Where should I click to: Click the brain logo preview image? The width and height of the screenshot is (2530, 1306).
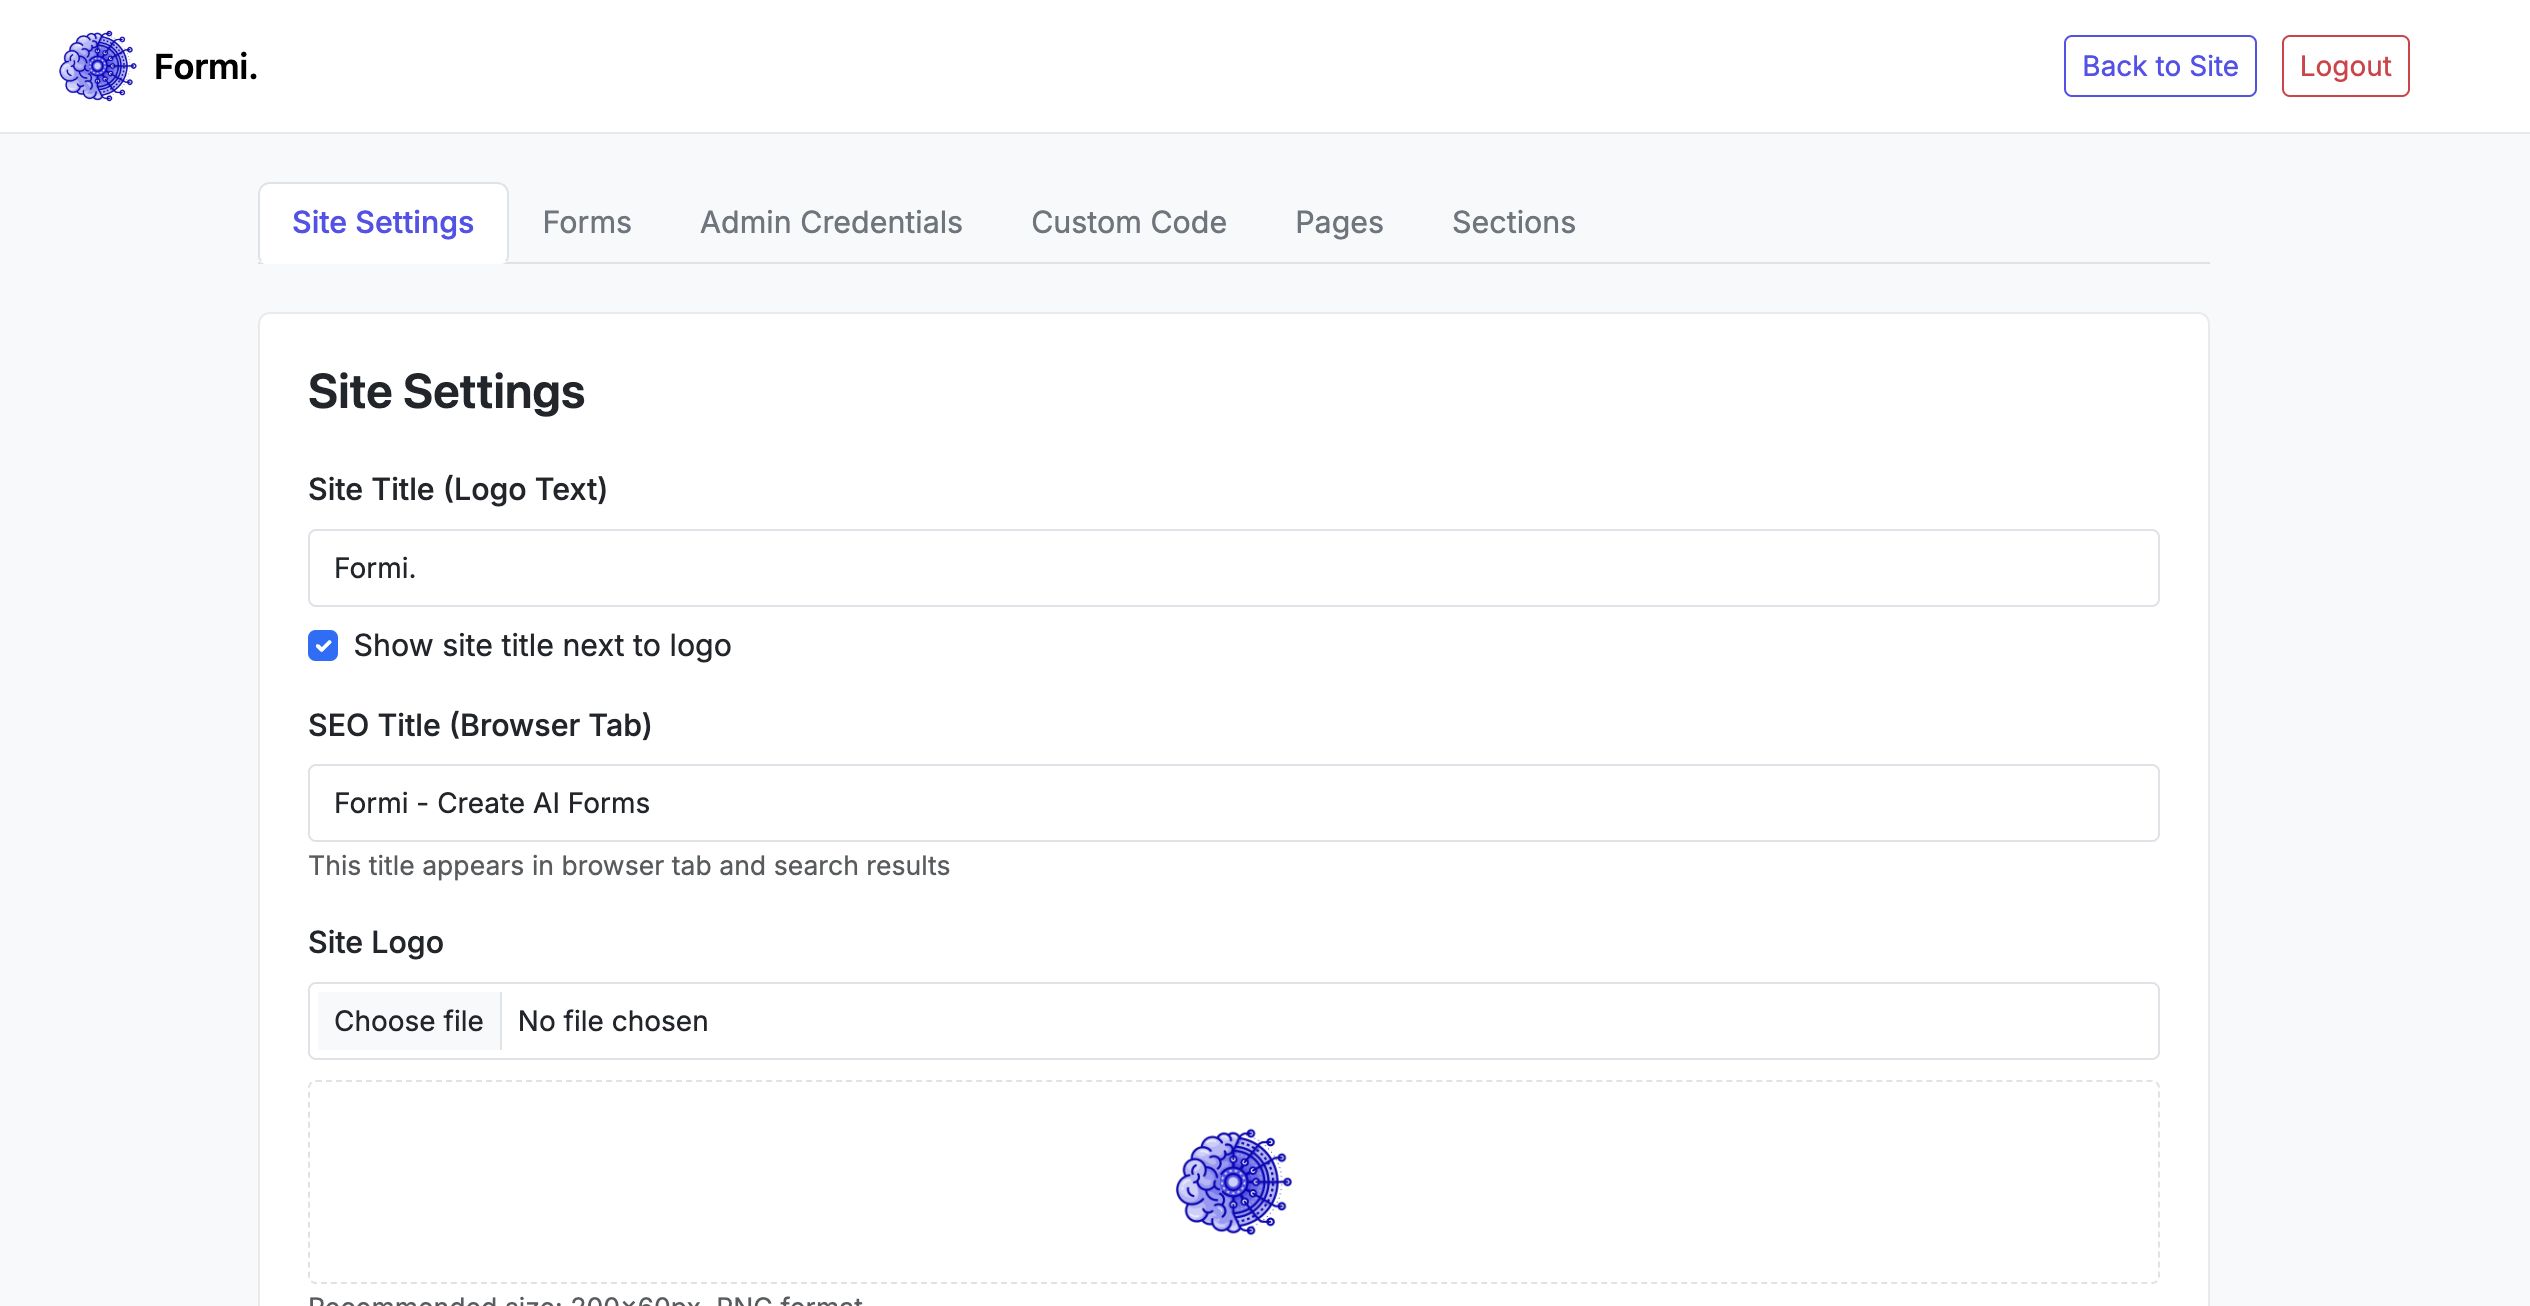[1233, 1182]
